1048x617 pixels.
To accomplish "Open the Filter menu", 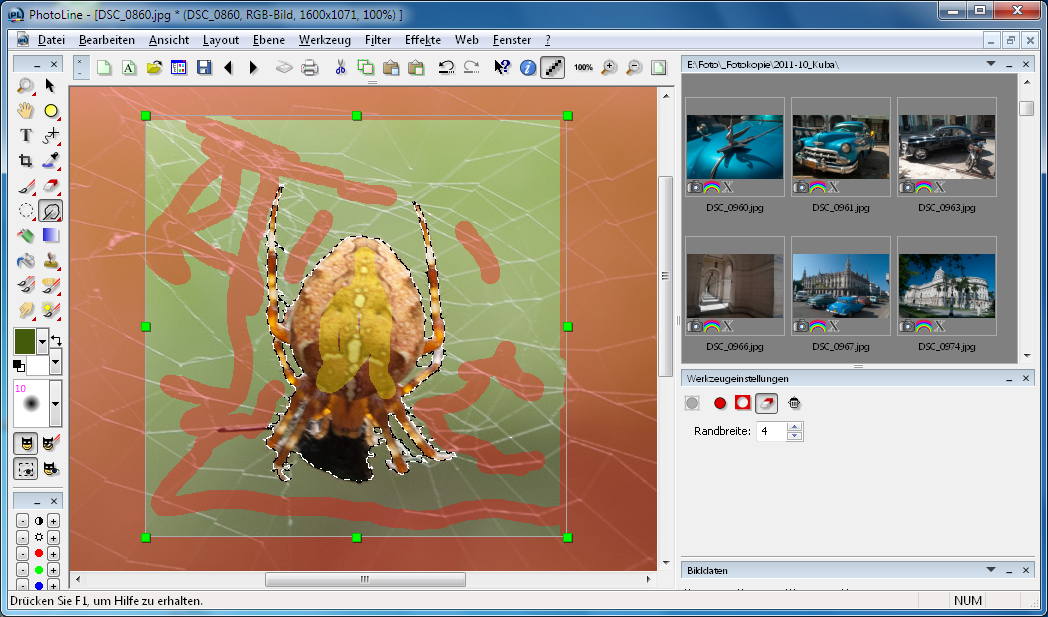I will click(x=378, y=40).
